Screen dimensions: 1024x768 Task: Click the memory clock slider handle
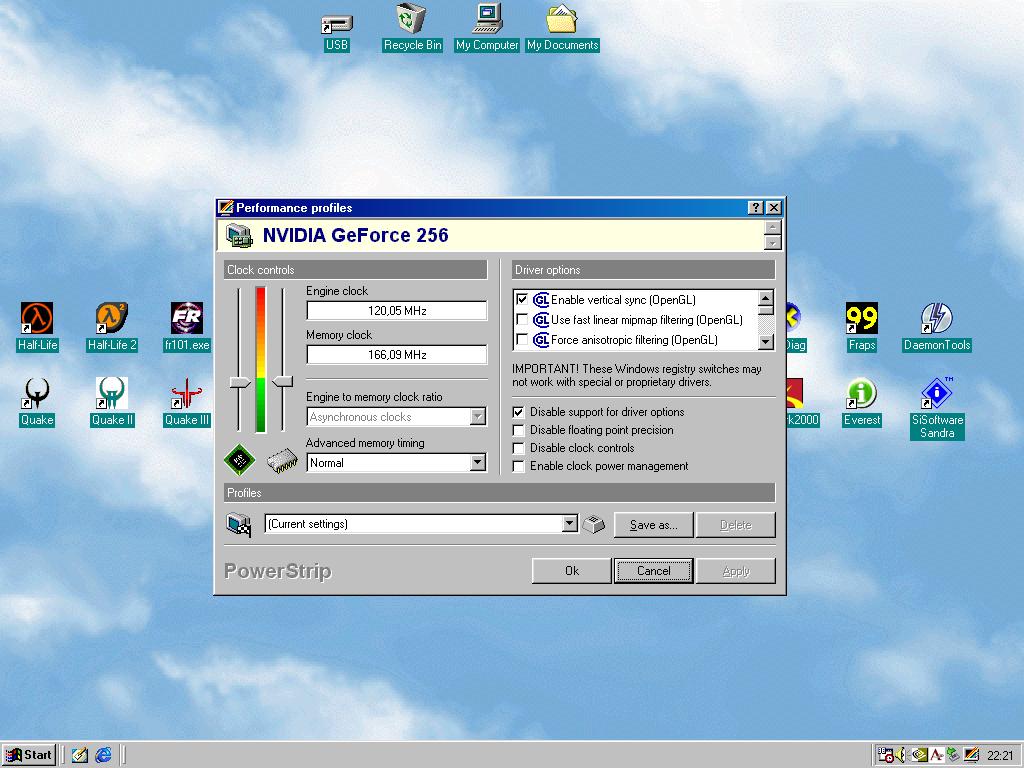point(283,381)
